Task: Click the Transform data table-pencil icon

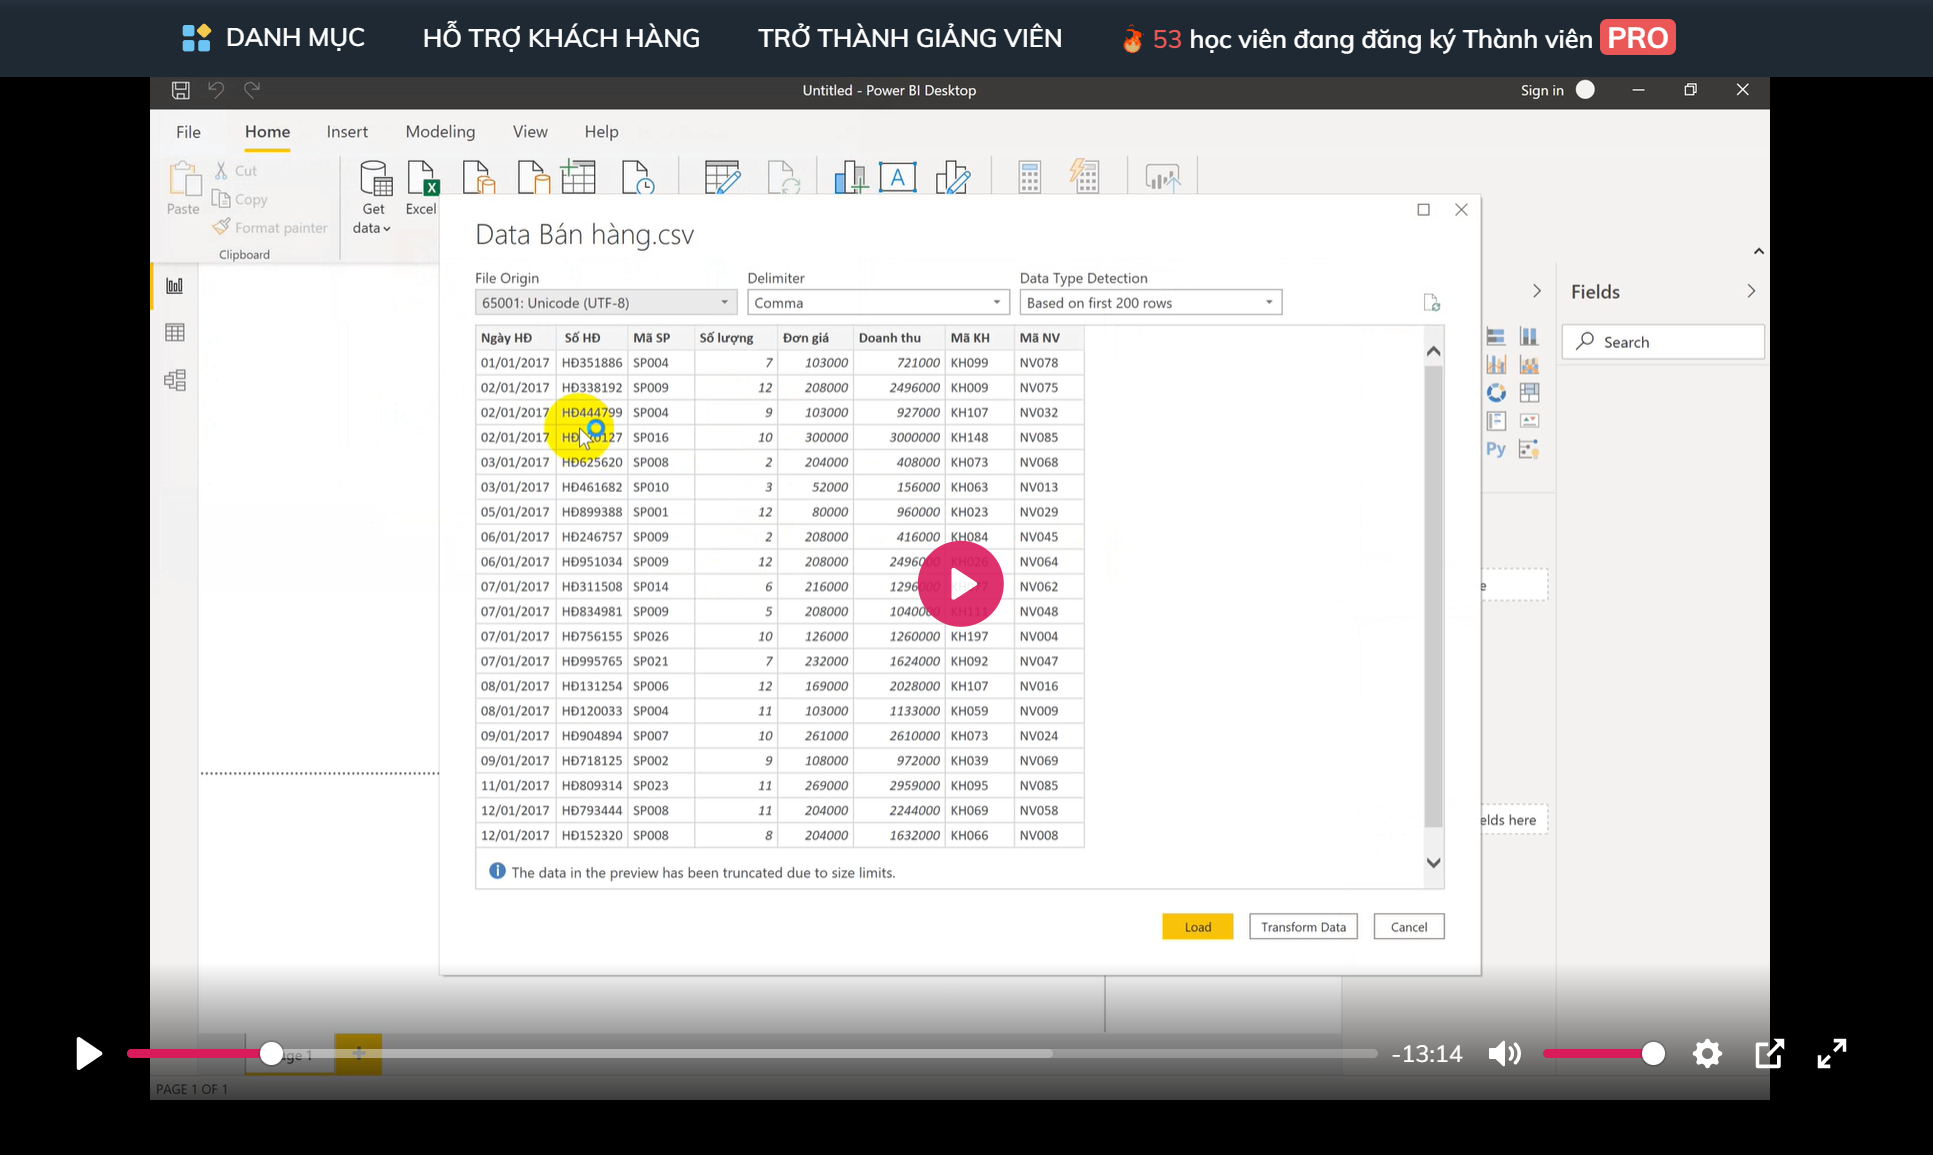Action: [x=721, y=177]
